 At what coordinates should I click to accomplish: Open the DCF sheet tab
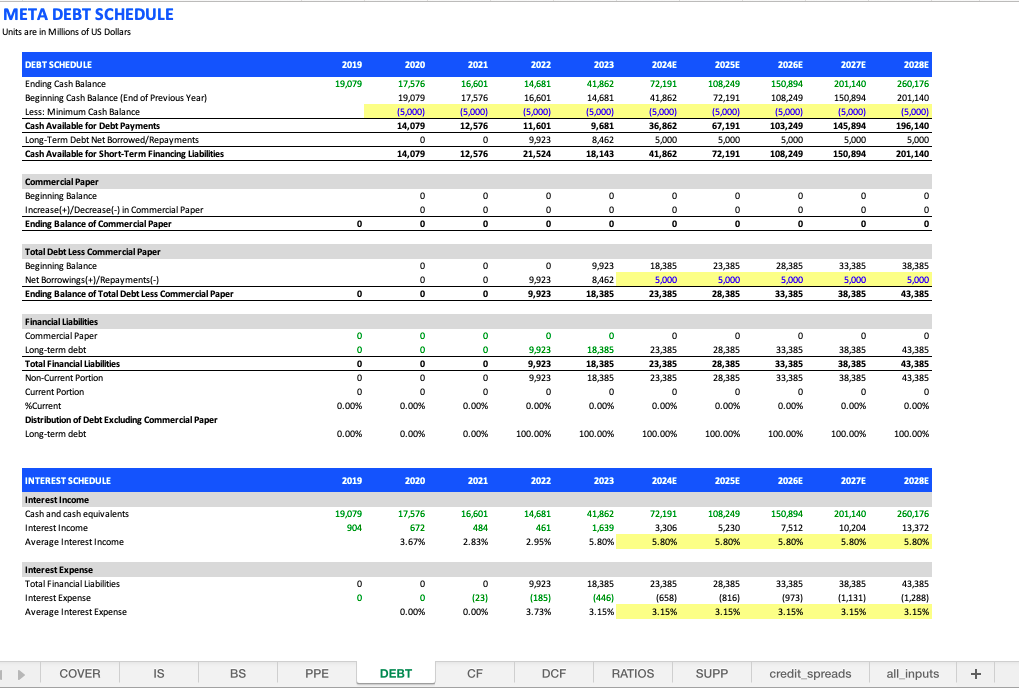pyautogui.click(x=554, y=674)
